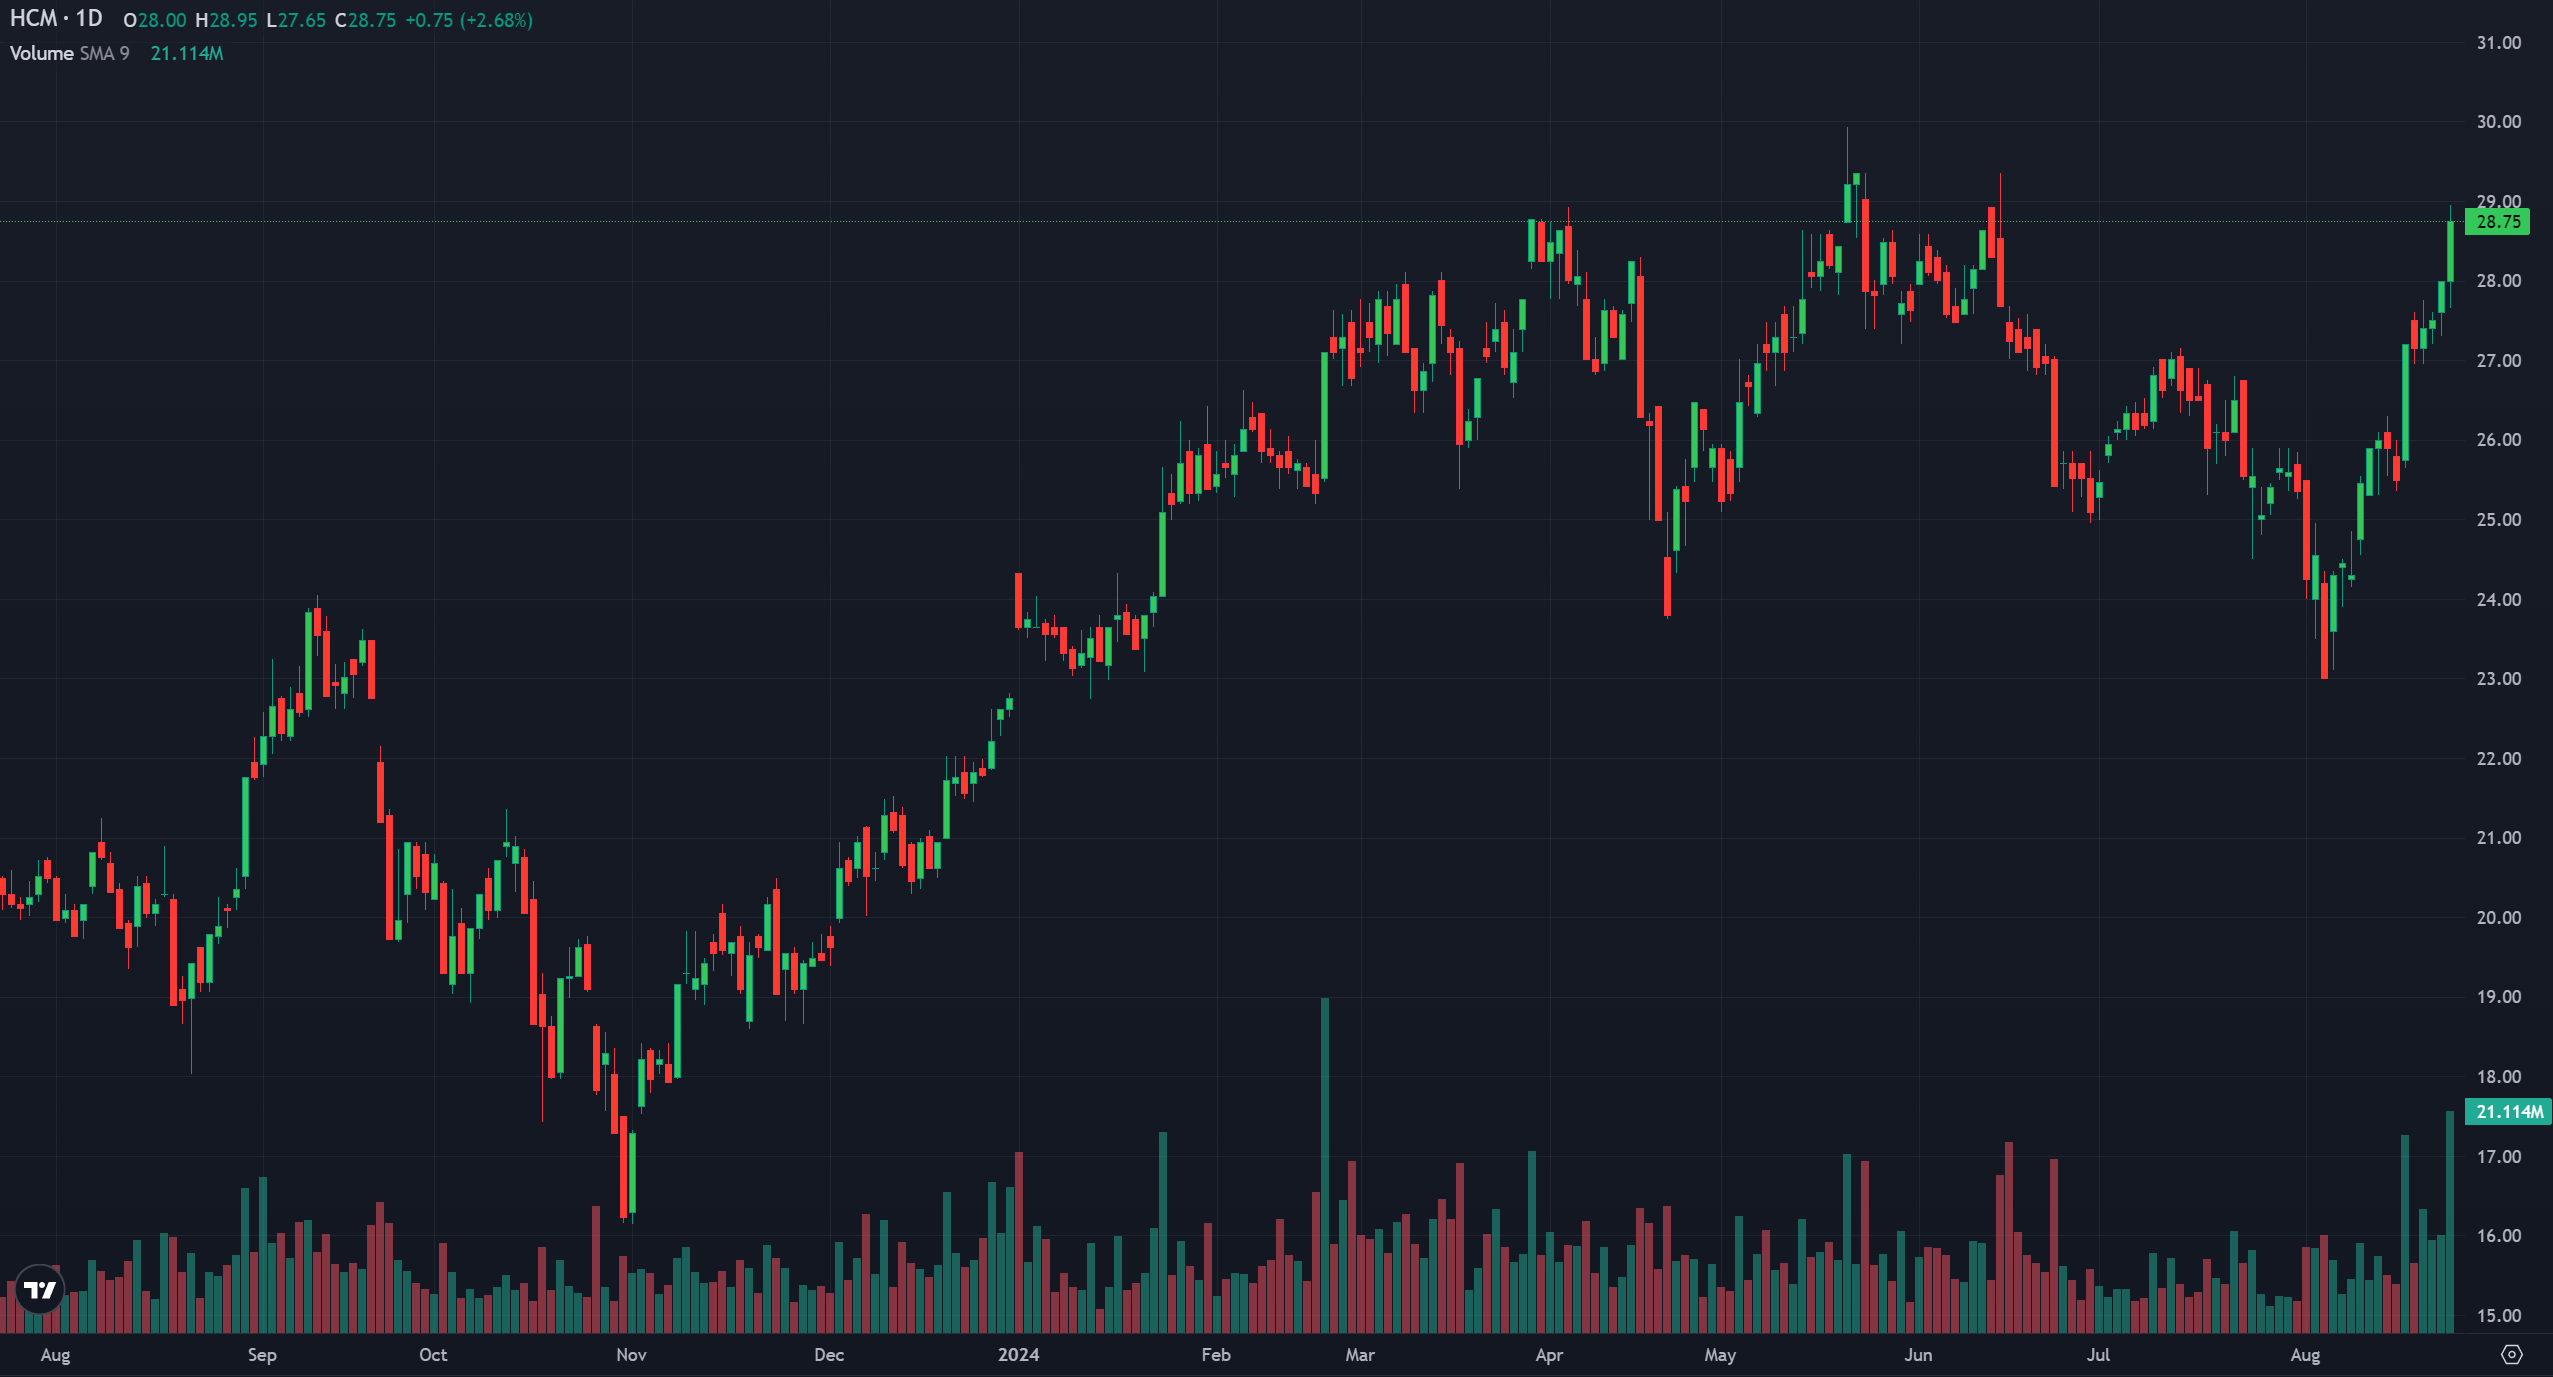
Task: Click the green 28.75 current price label
Action: [2497, 222]
